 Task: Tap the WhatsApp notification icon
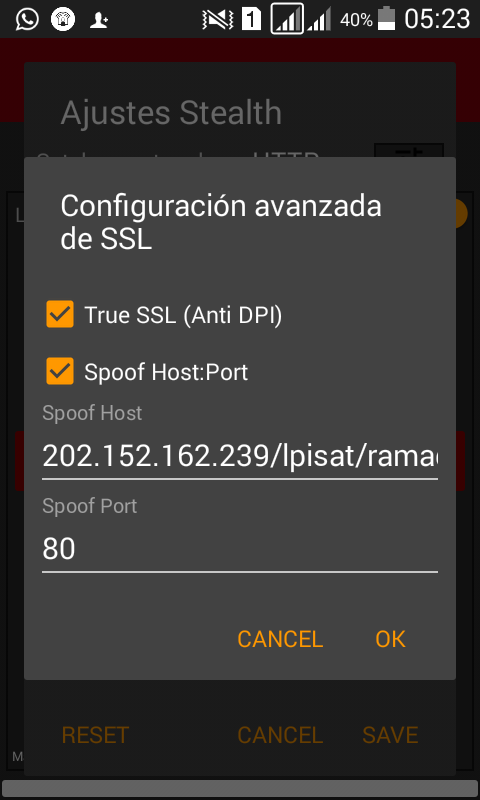pyautogui.click(x=27, y=19)
